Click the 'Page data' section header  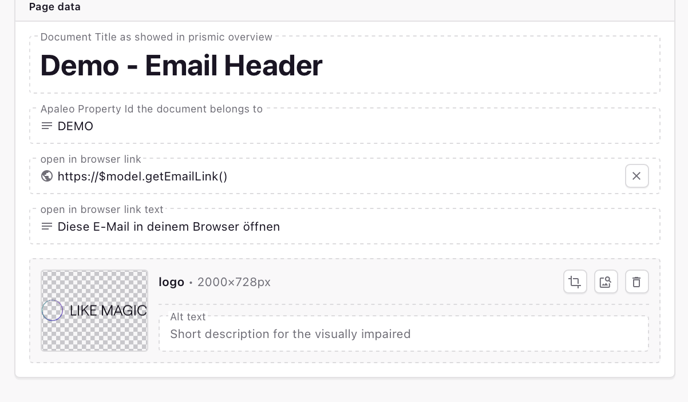point(55,7)
